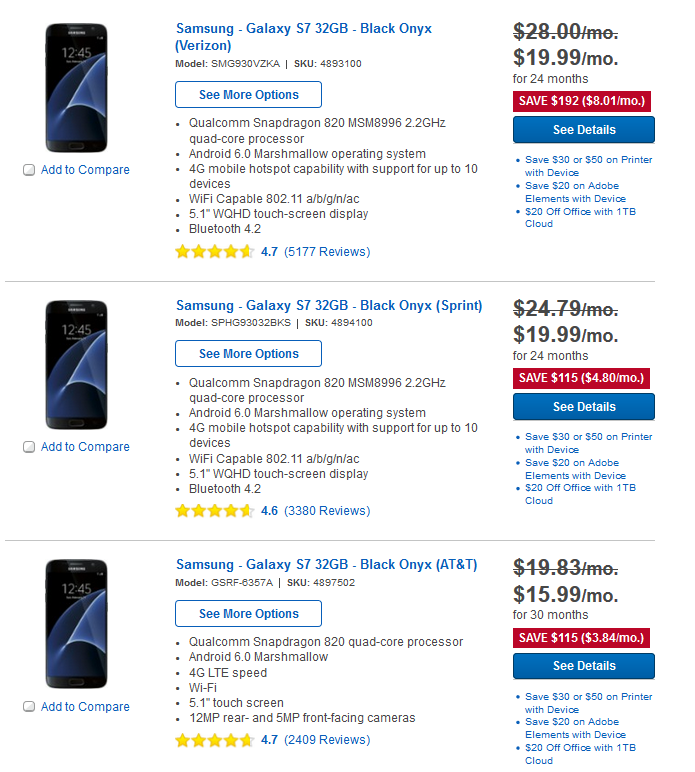Open the Galaxy S7 Black Onyx (Sprint) title link
The width and height of the screenshot is (695, 772).
pyautogui.click(x=329, y=305)
